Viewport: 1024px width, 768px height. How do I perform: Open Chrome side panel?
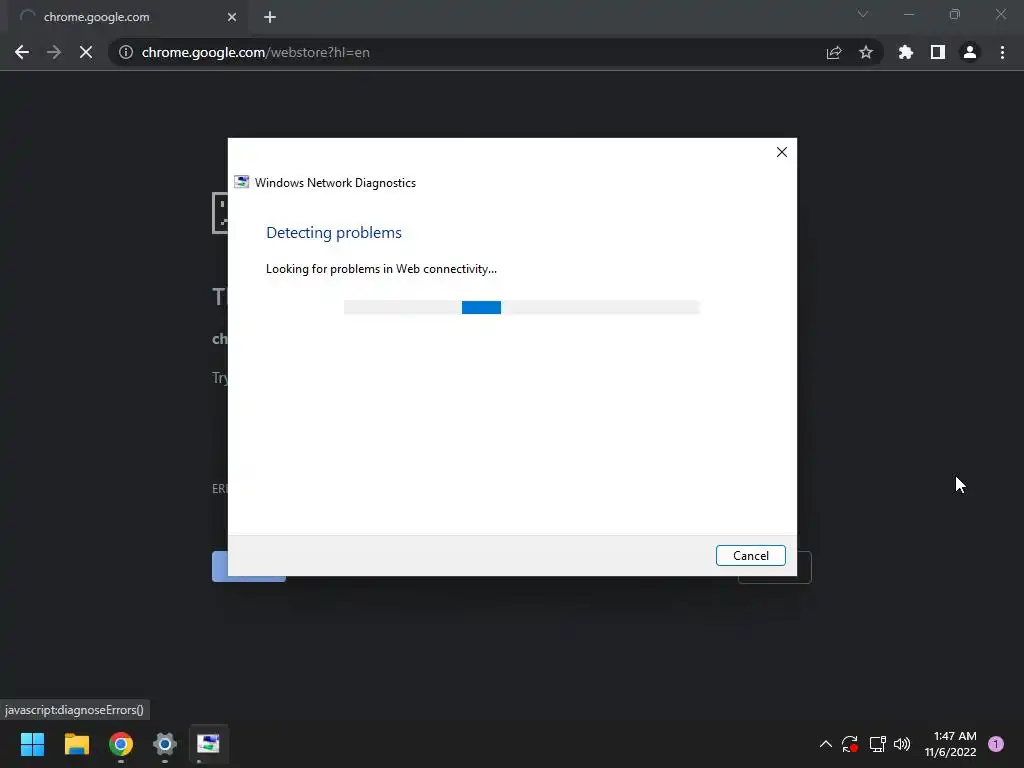tap(938, 52)
